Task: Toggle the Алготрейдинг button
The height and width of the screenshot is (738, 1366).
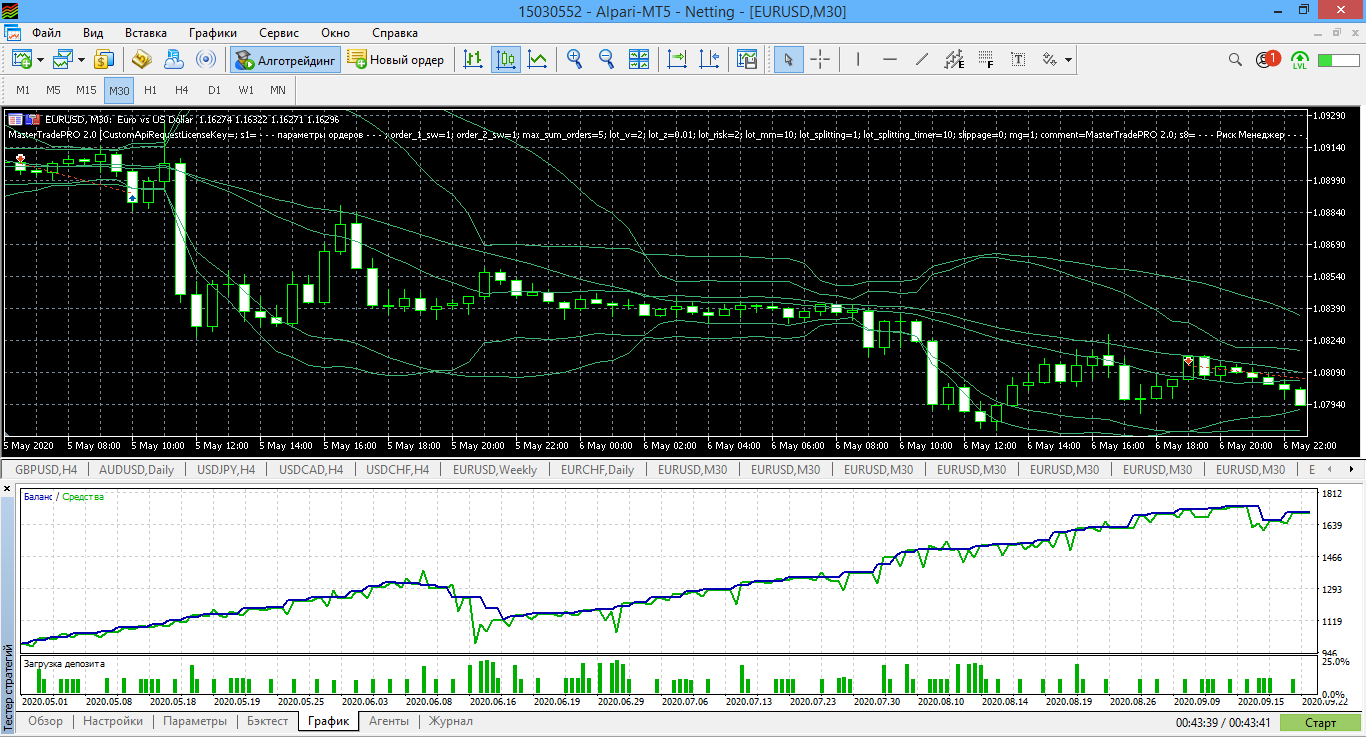Action: [286, 60]
